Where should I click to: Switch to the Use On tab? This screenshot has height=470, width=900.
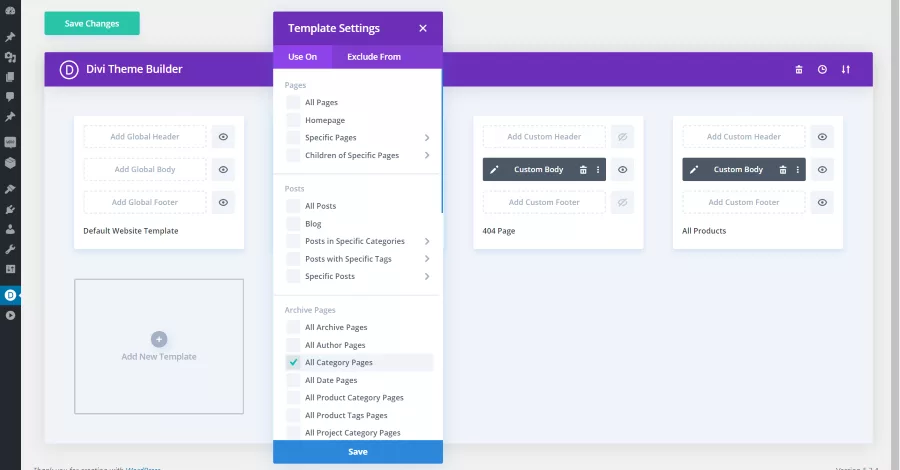pyautogui.click(x=302, y=57)
